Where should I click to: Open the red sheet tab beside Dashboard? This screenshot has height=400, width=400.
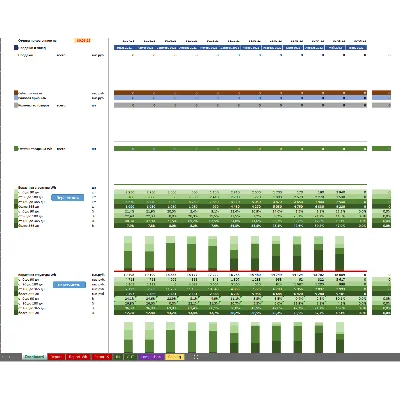56,357
